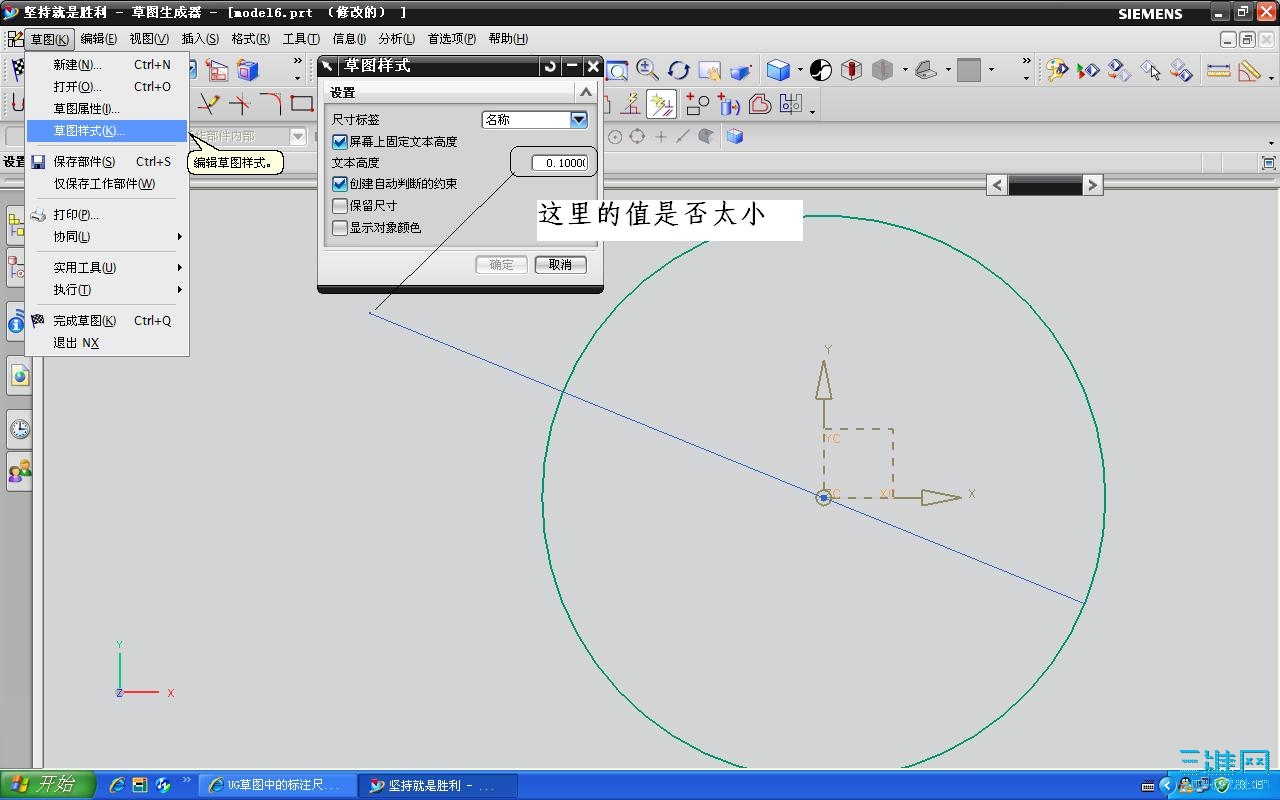Click the Internet Explorer quick launch icon
1280x800 pixels.
click(x=117, y=785)
